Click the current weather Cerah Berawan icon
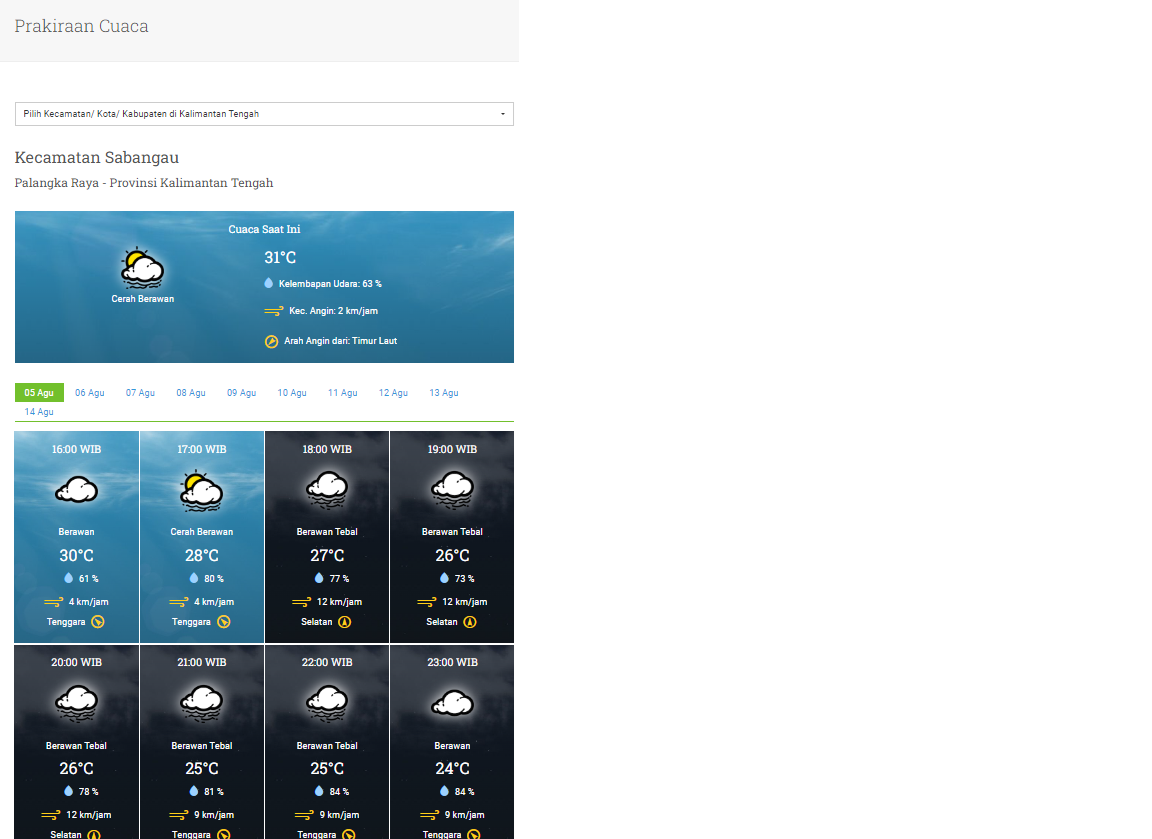 tap(142, 267)
